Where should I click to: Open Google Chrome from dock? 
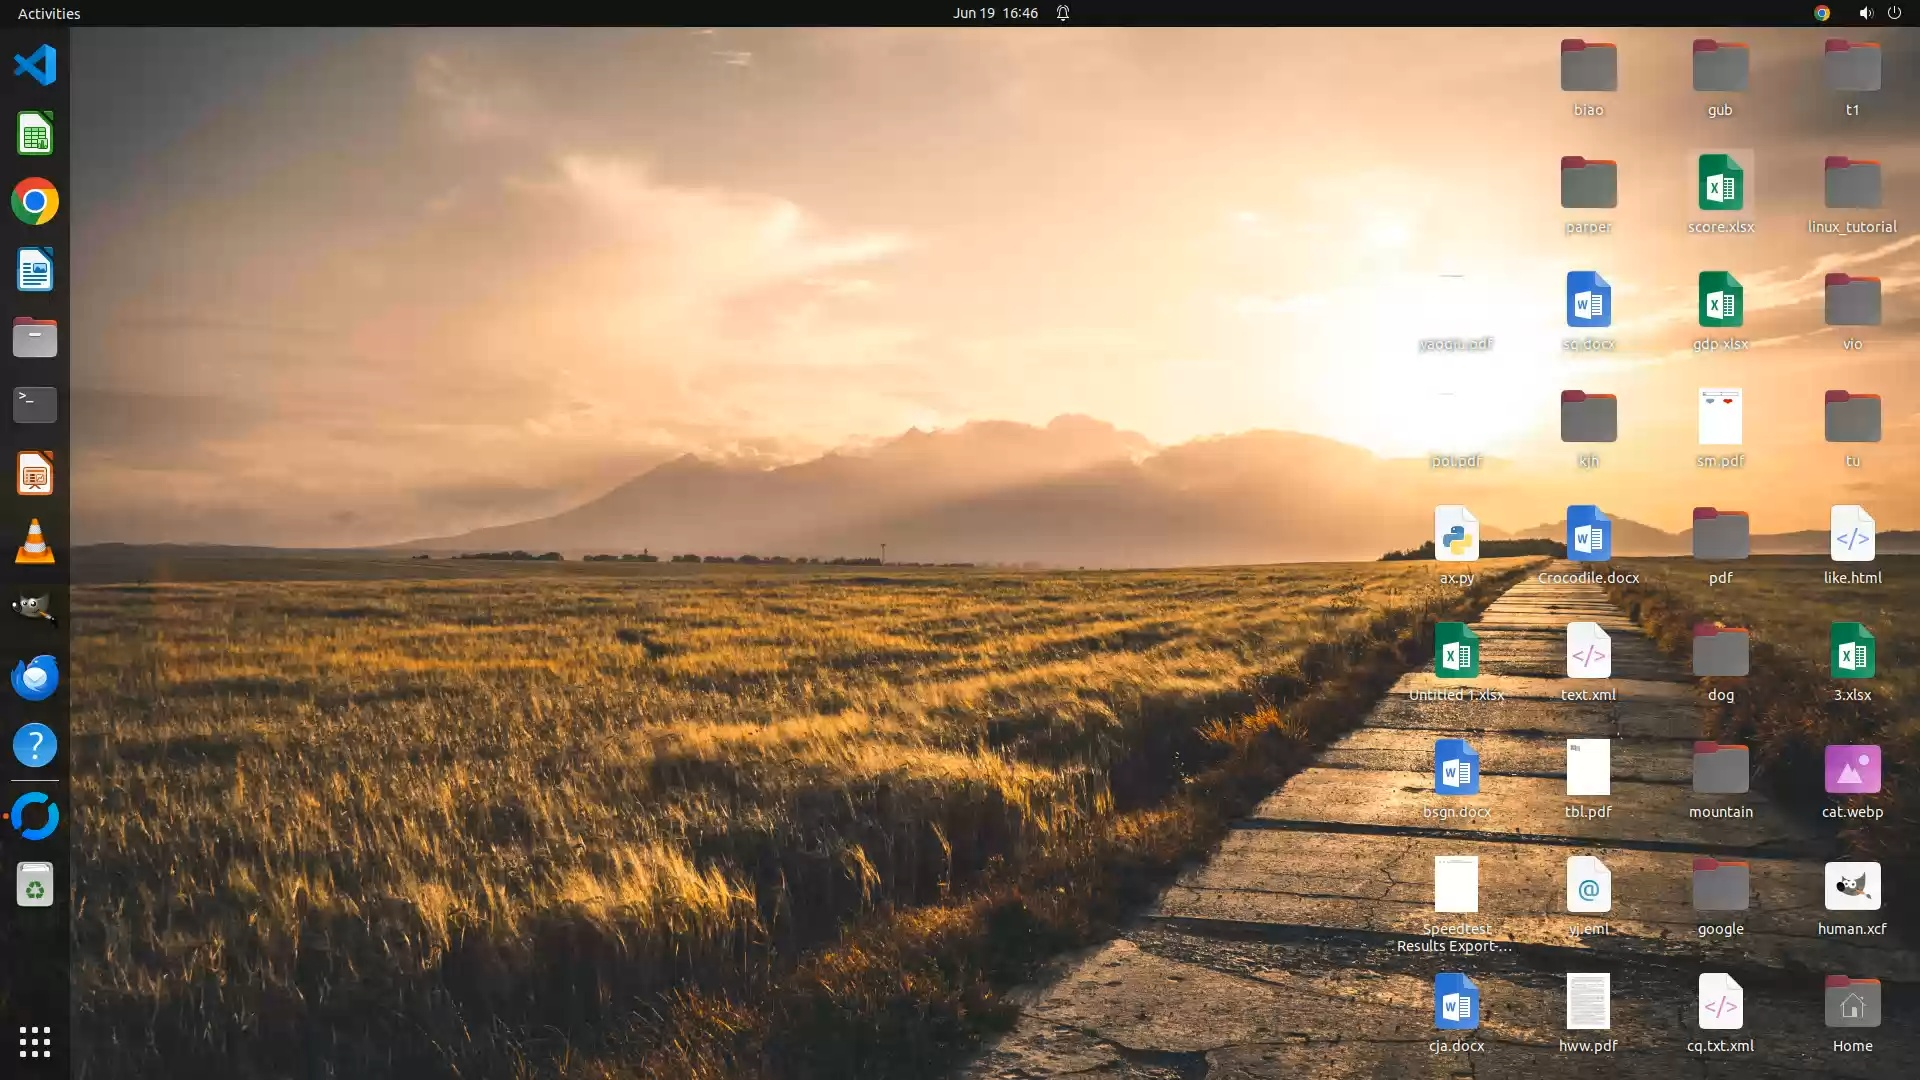coord(35,202)
